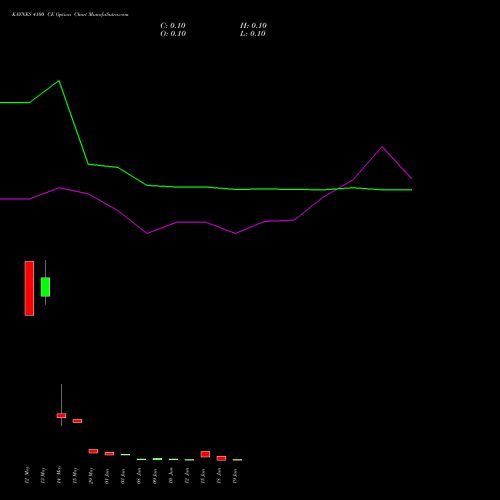Select the 'O: 0.10' open value
Image resolution: width=500 pixels, height=500 pixels.
(x=173, y=34)
